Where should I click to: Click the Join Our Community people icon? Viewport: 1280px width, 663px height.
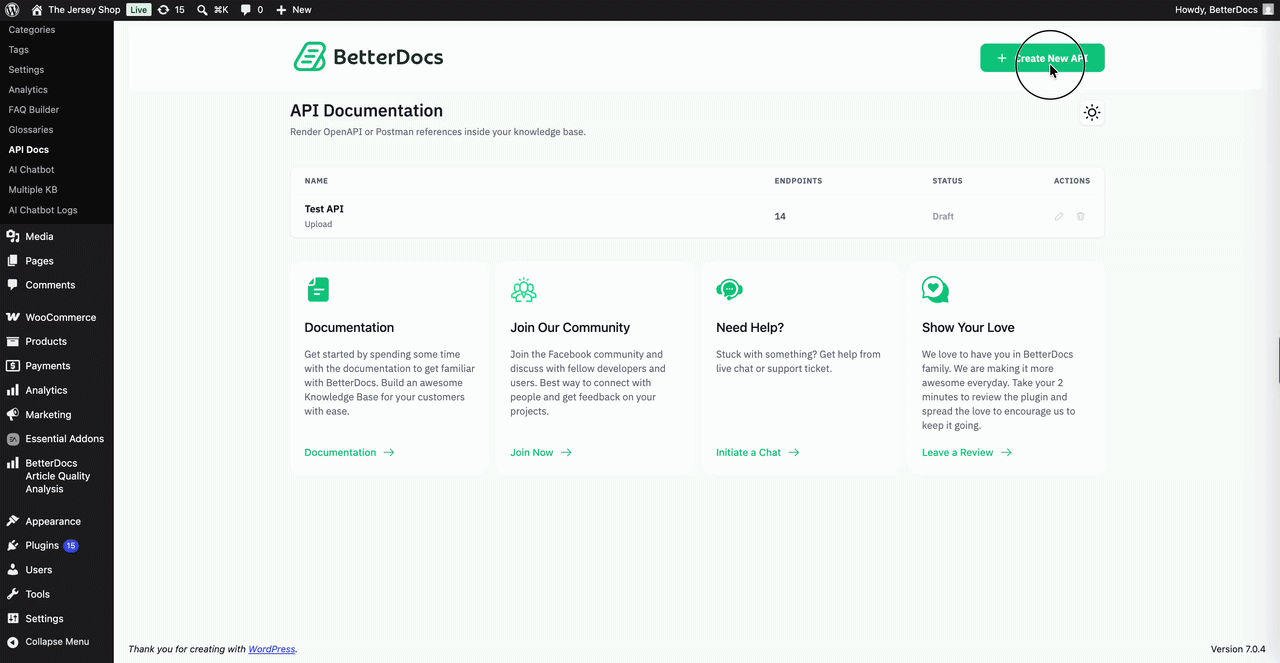click(524, 290)
